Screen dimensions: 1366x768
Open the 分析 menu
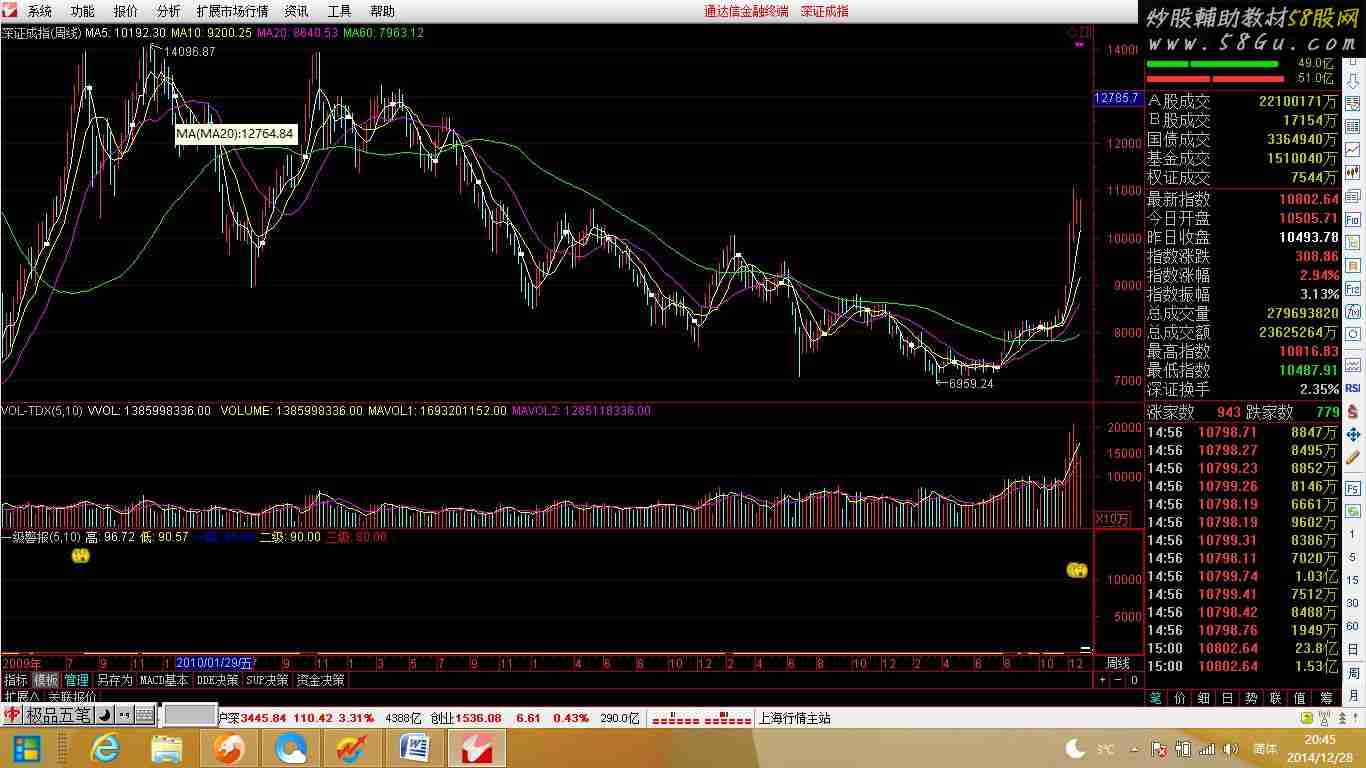169,11
